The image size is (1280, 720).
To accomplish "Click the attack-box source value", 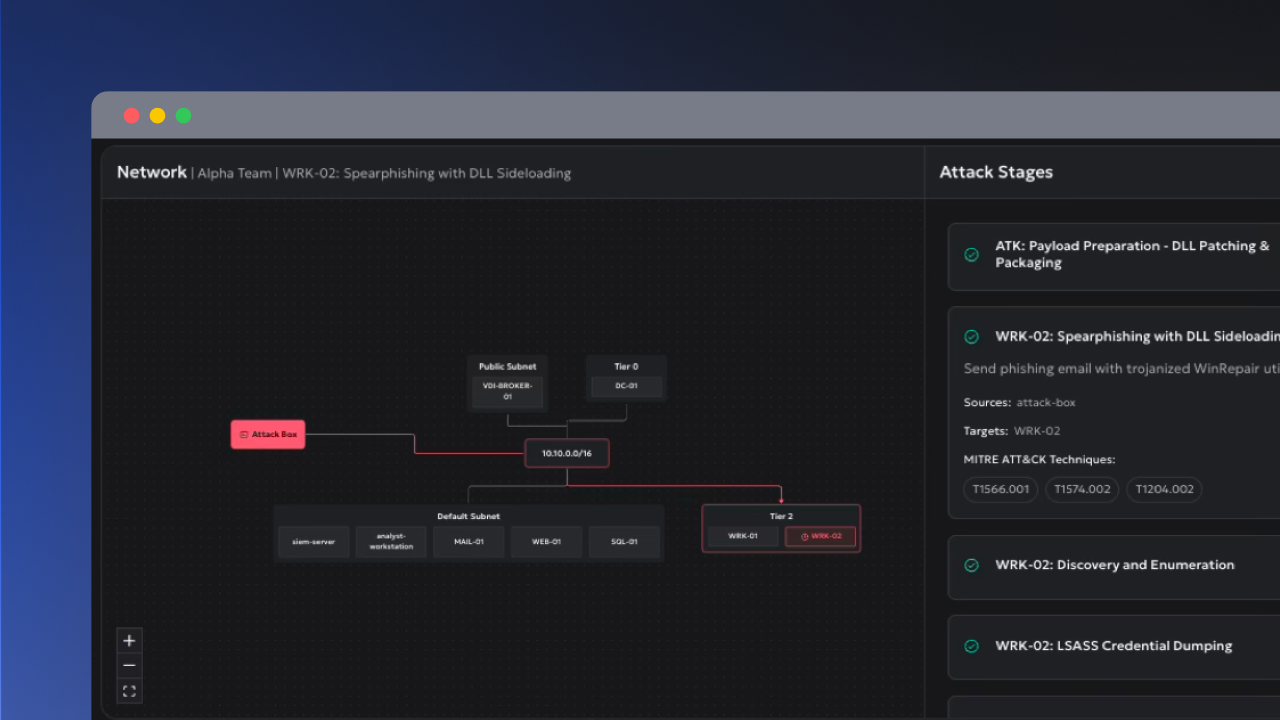I will (1046, 402).
